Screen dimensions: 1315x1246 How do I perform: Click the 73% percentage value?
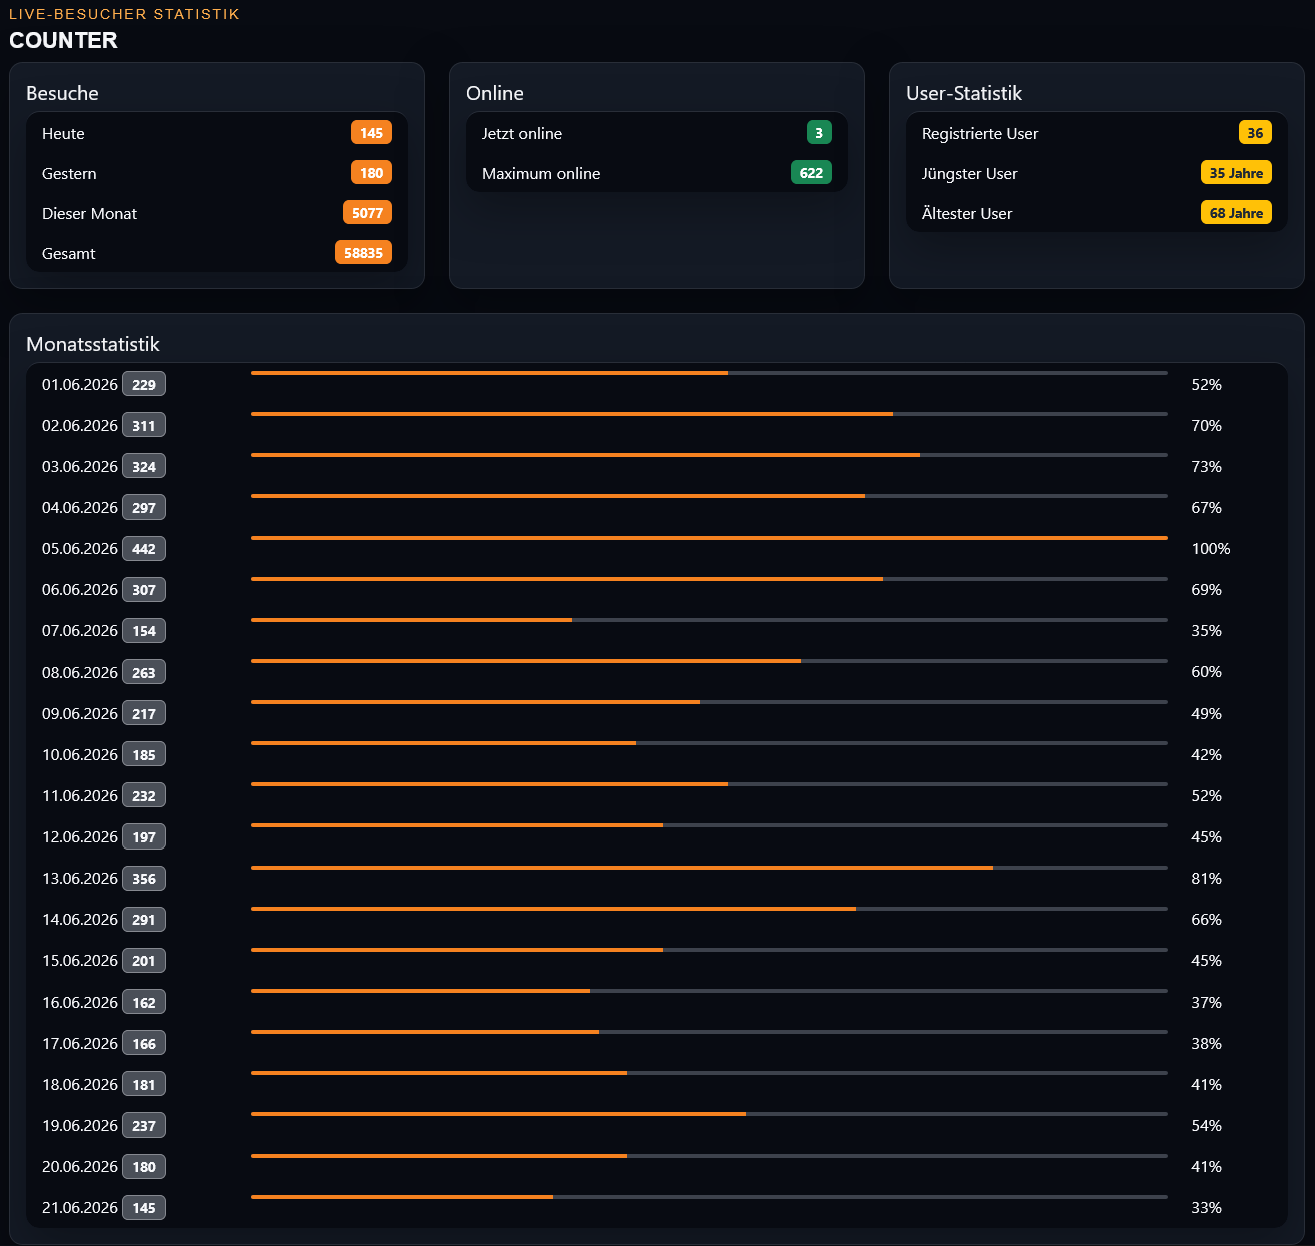tap(1206, 467)
